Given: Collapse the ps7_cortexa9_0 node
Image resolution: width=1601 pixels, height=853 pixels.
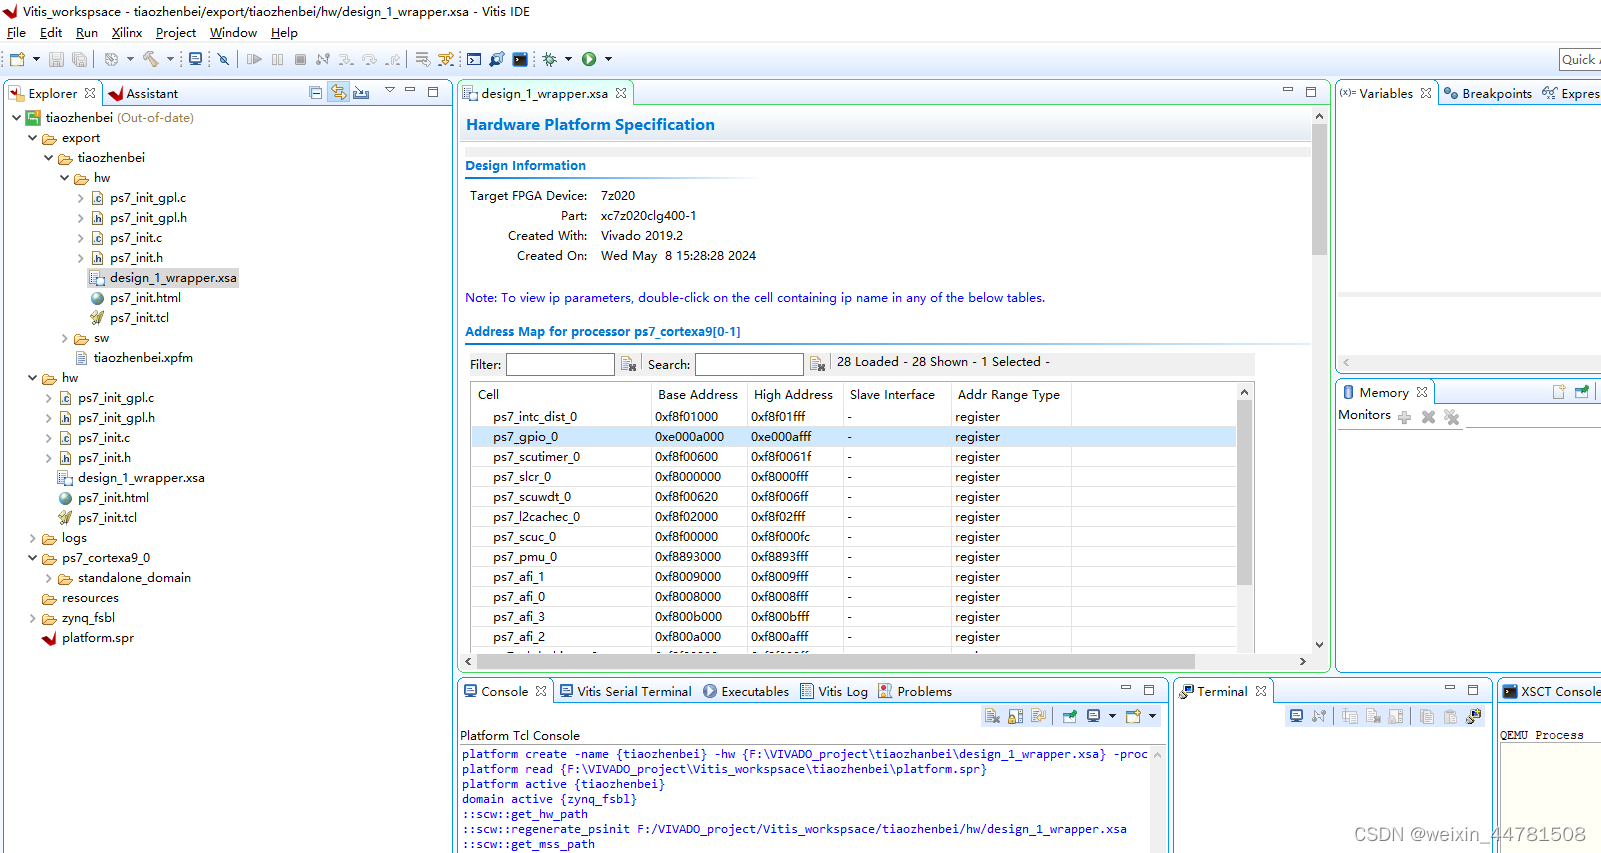Looking at the screenshot, I should pyautogui.click(x=33, y=558).
